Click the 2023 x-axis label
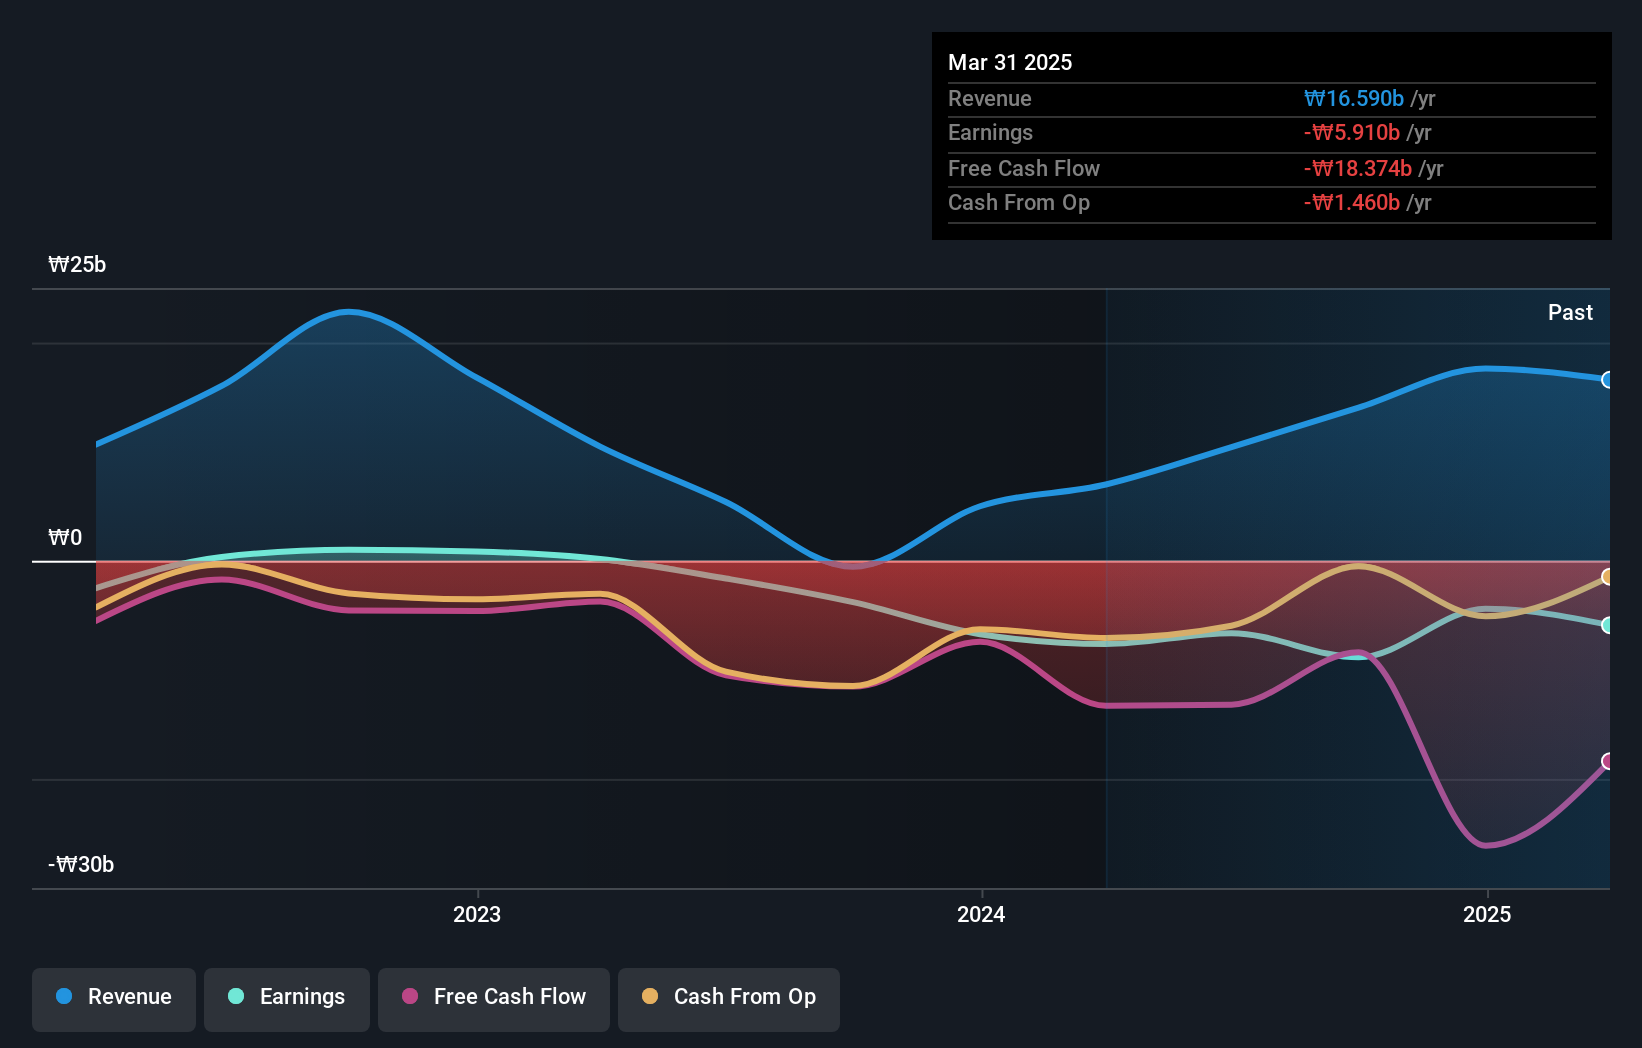The width and height of the screenshot is (1642, 1048). (477, 914)
